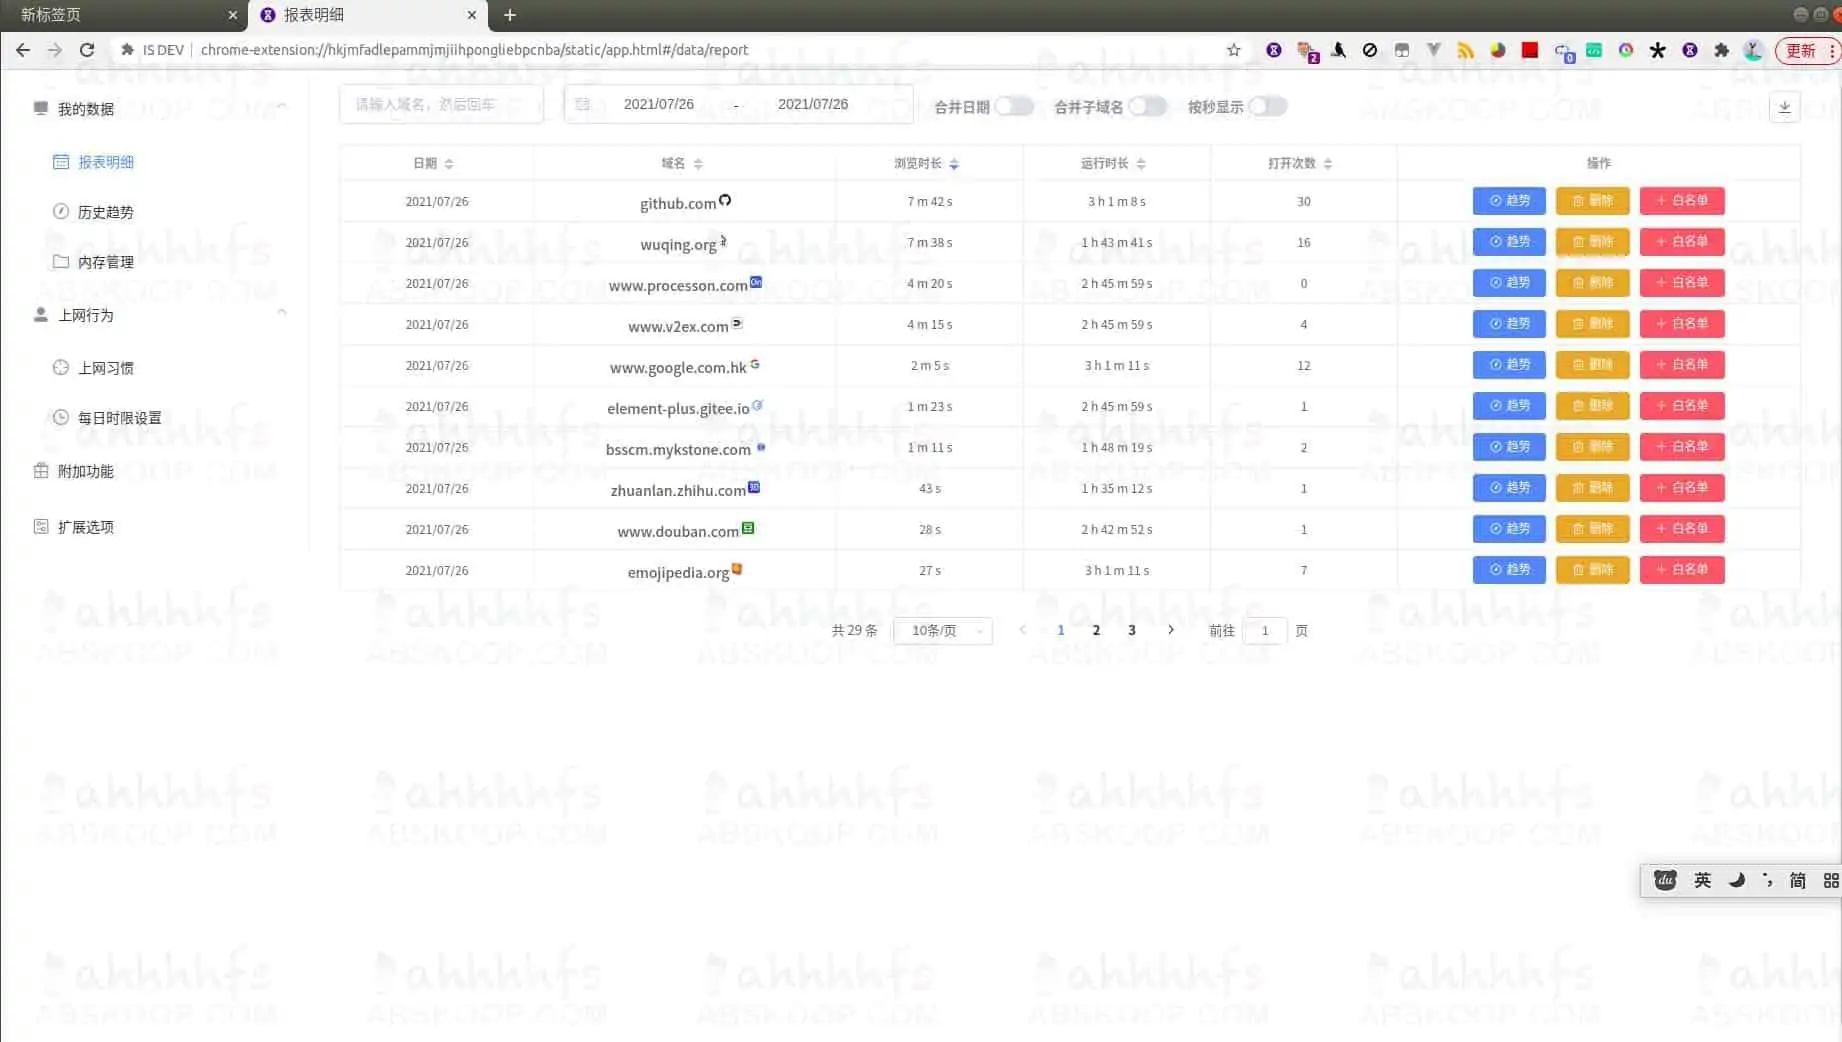Screen dimensions: 1842x1042
Task: Click the export download icon top right
Action: 1784,107
